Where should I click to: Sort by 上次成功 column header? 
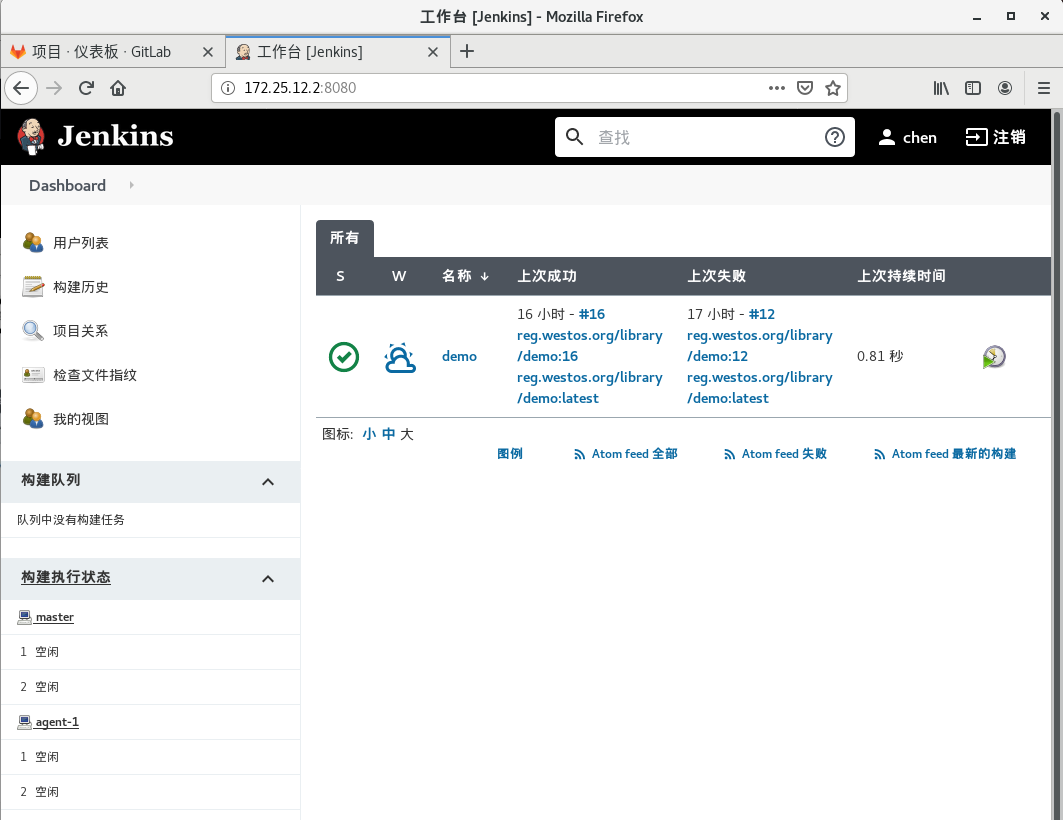click(x=546, y=276)
